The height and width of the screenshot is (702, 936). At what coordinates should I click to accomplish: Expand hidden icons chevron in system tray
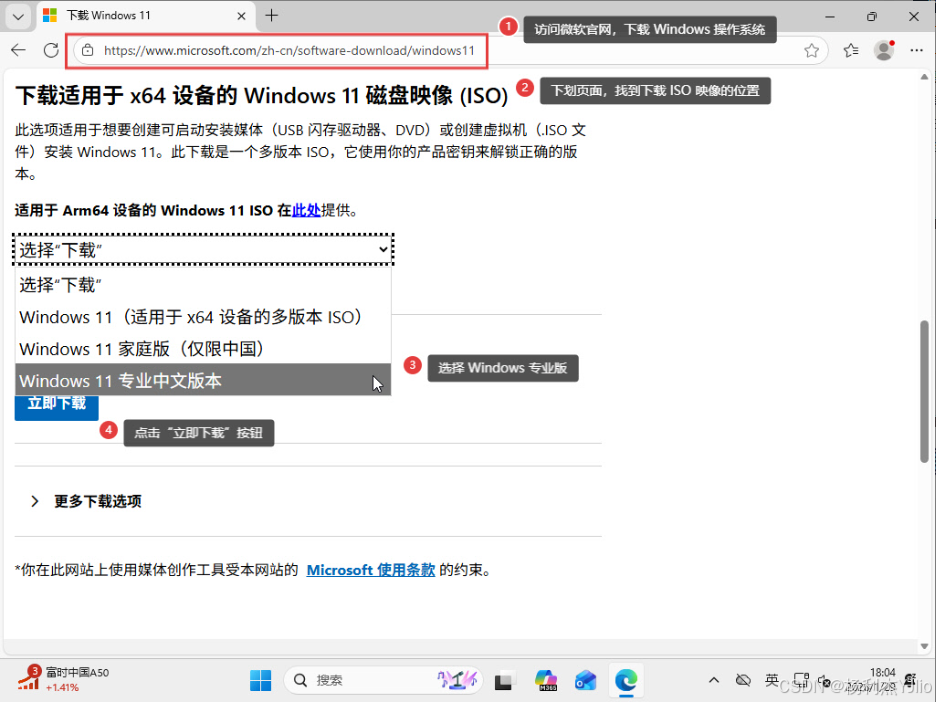[x=713, y=680]
